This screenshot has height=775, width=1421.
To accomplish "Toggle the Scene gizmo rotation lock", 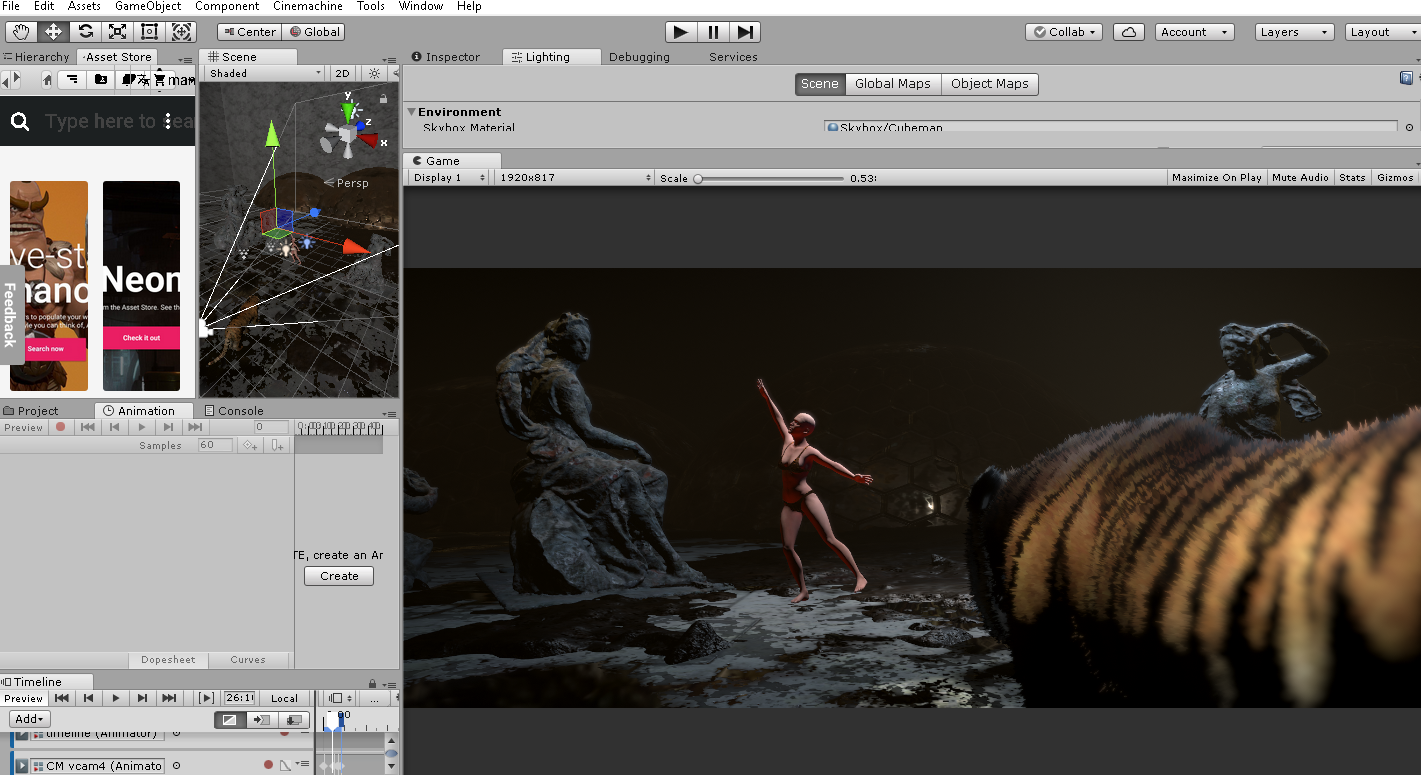I will pos(383,98).
